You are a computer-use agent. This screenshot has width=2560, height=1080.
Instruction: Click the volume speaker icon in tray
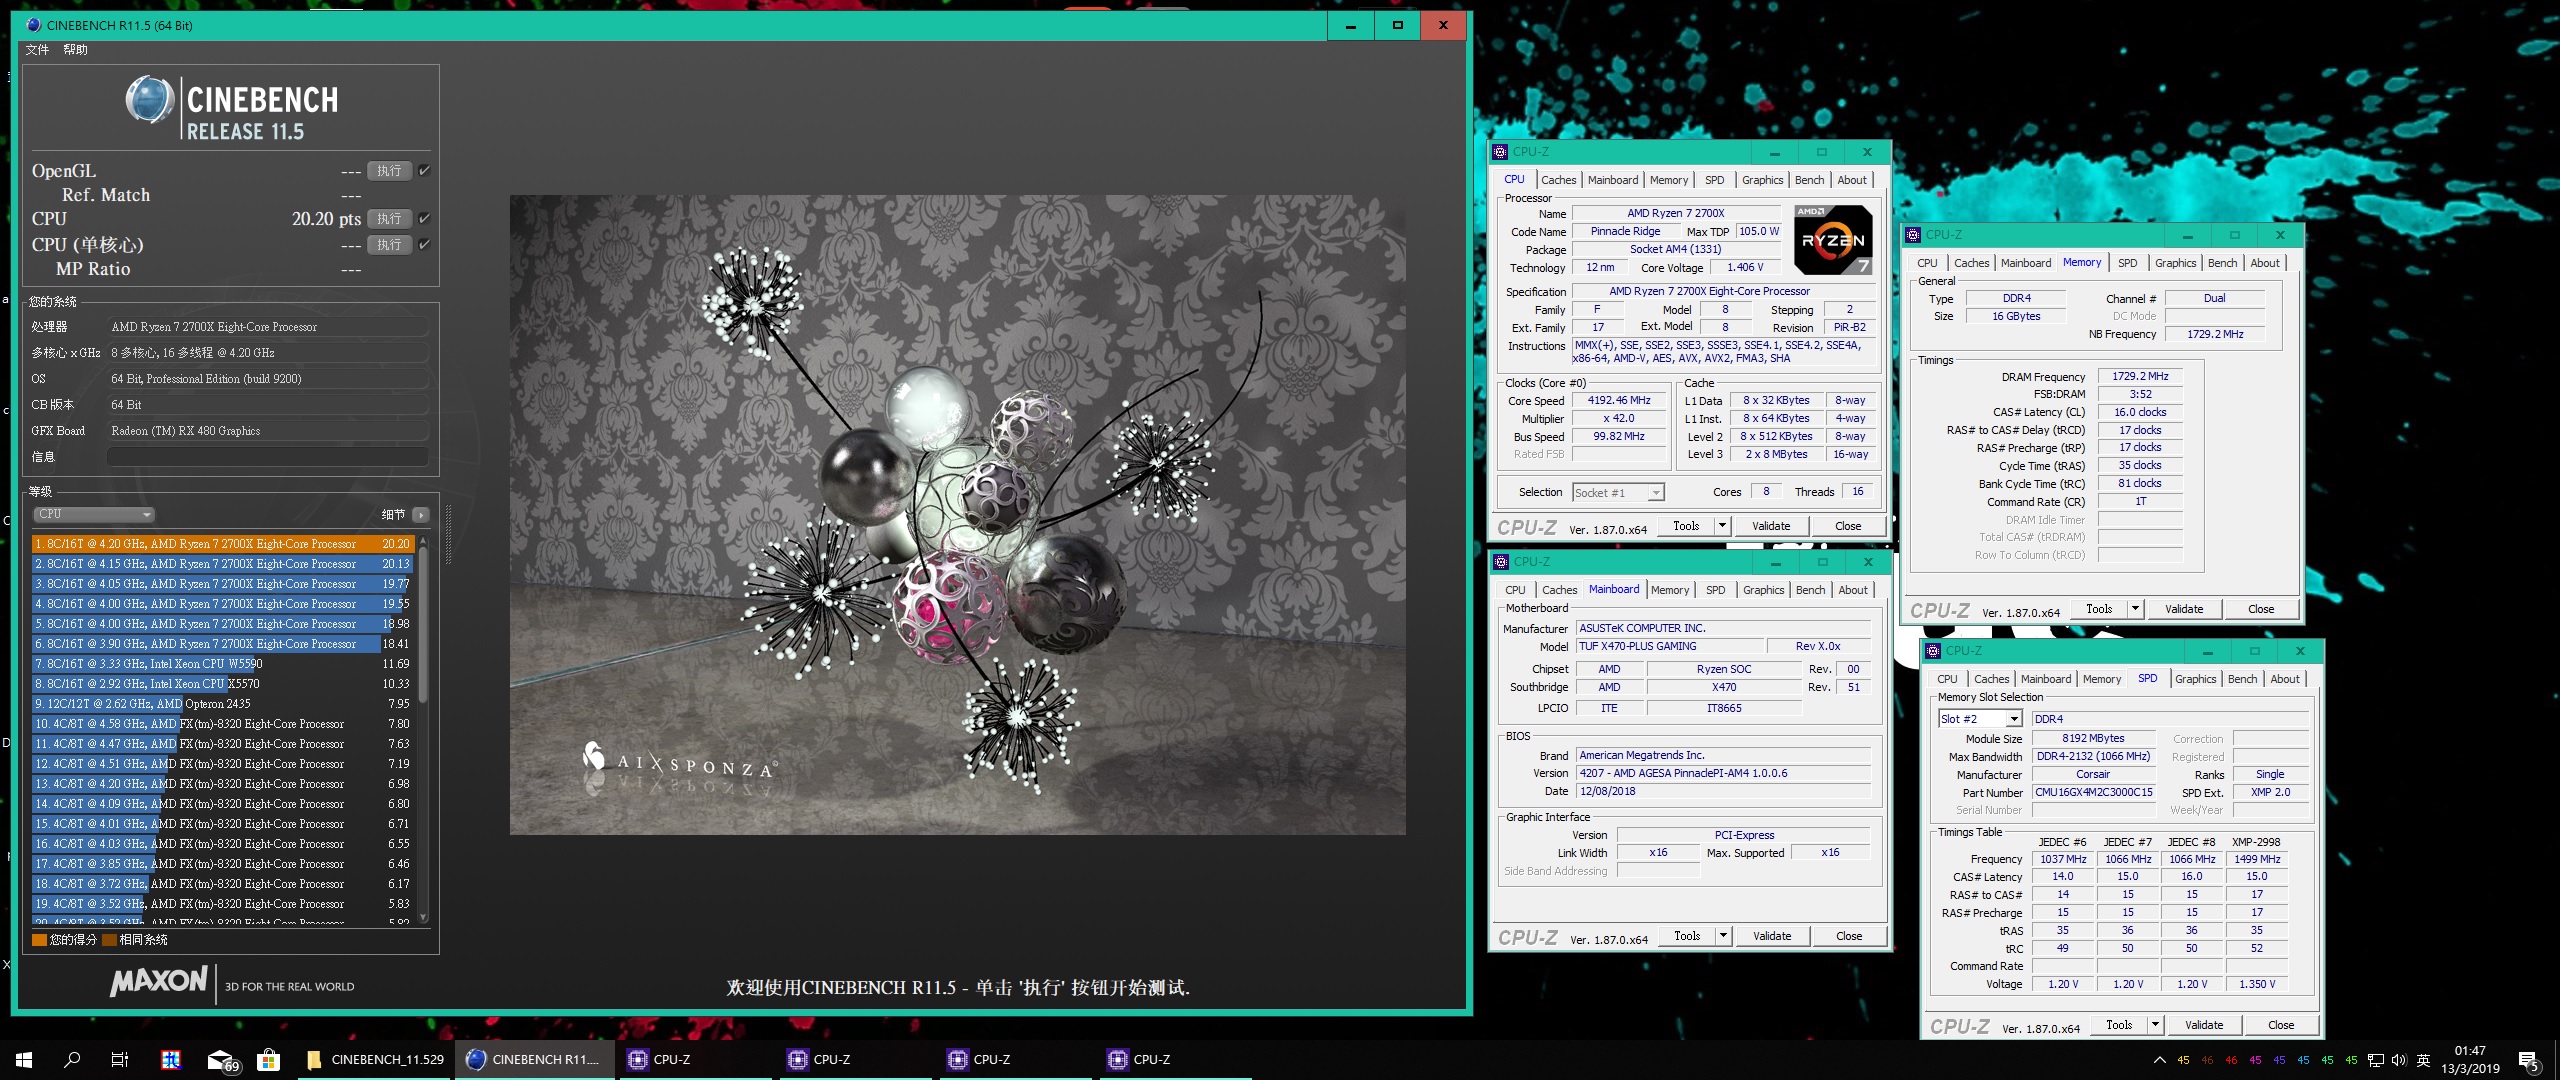click(x=2398, y=1061)
